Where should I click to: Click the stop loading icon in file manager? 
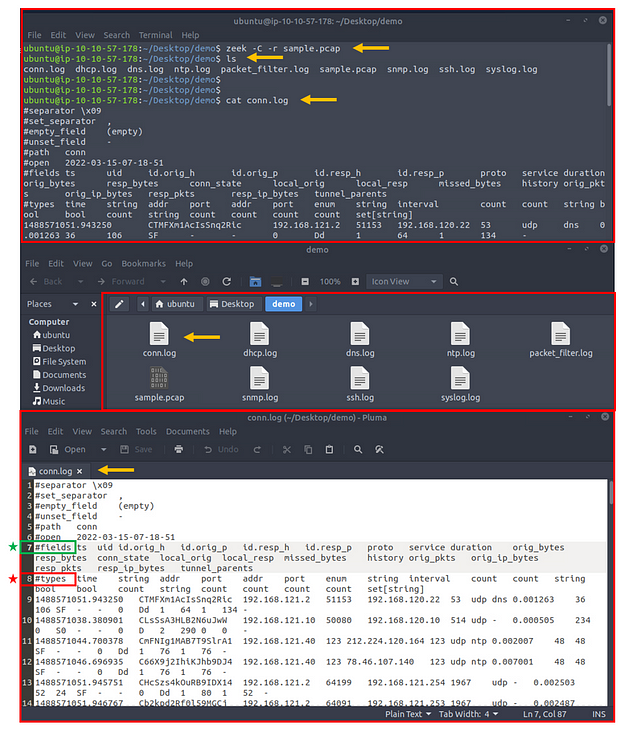click(205, 282)
